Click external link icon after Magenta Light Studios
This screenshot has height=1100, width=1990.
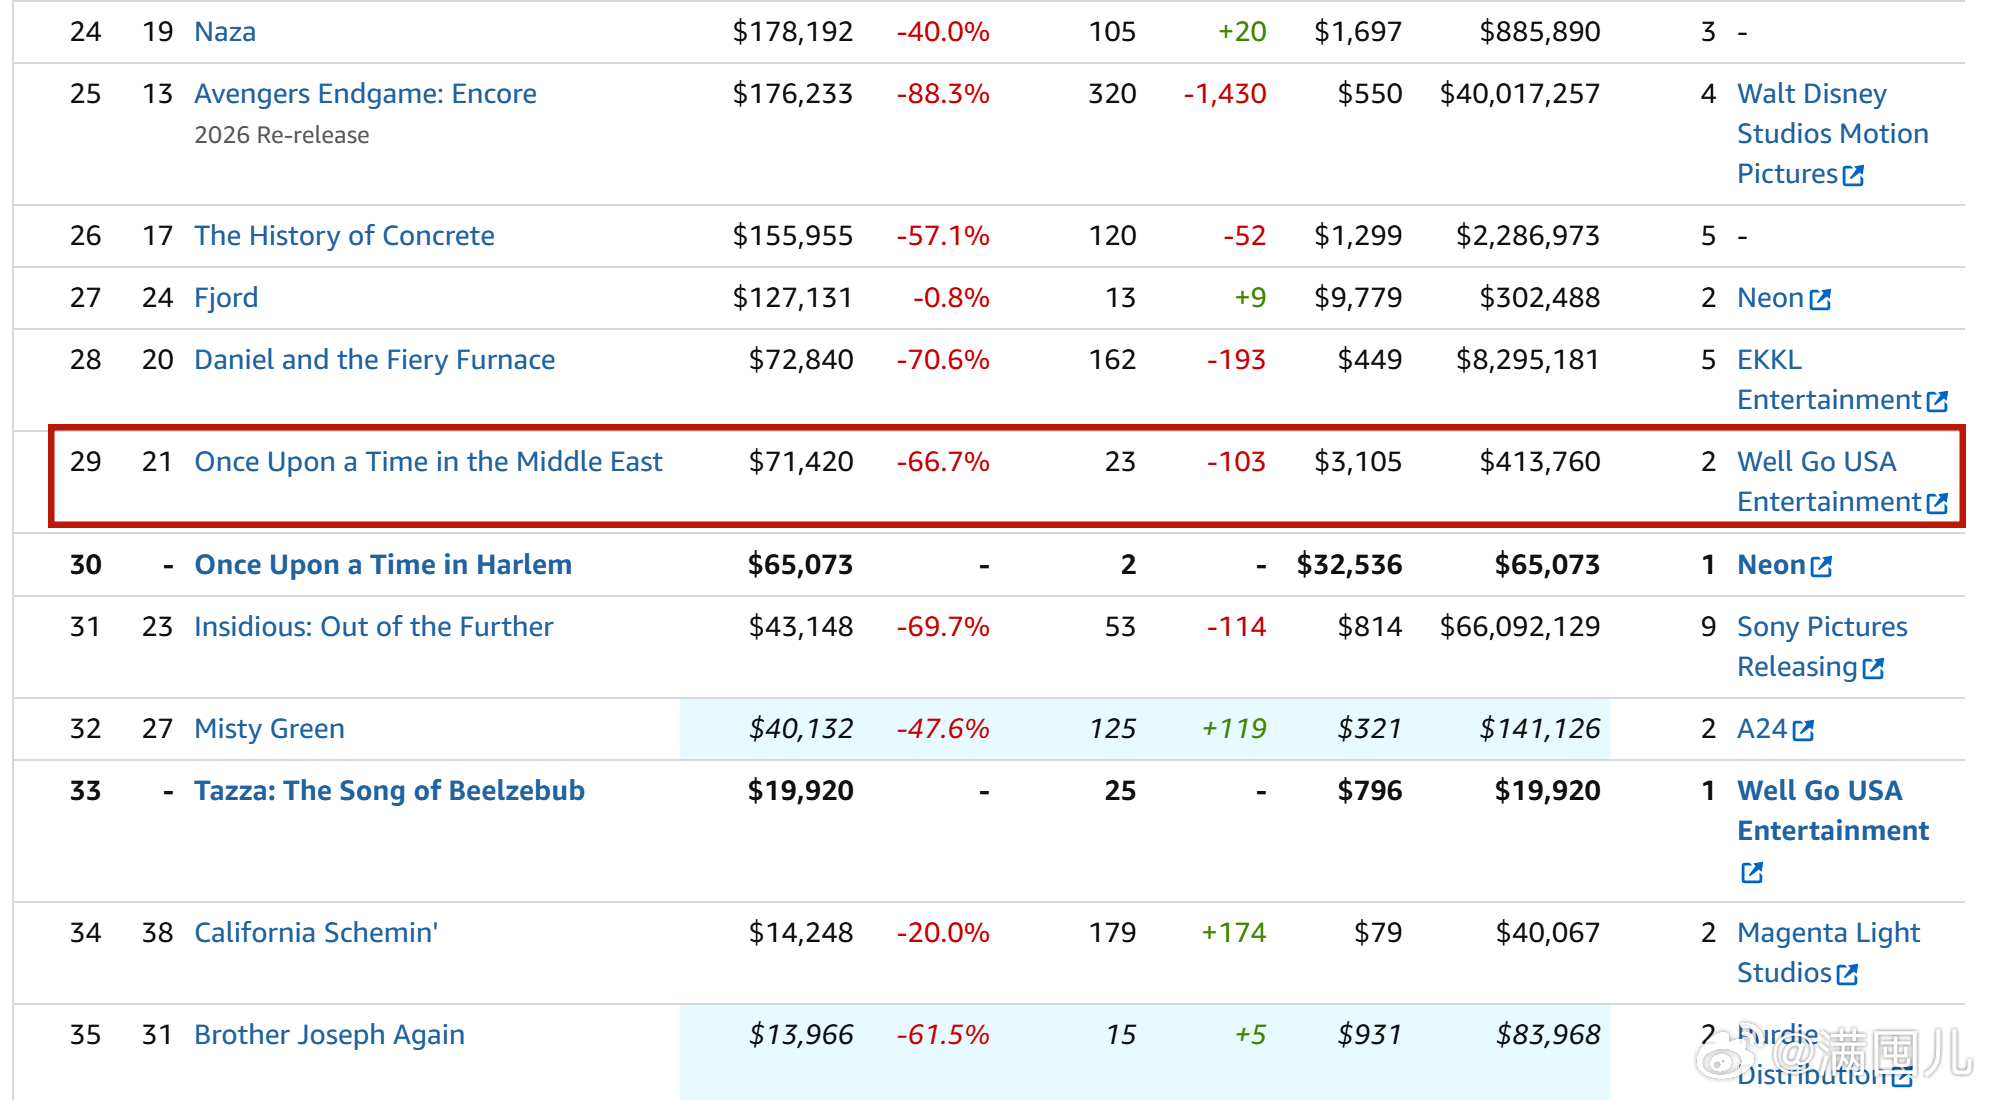click(x=1847, y=974)
